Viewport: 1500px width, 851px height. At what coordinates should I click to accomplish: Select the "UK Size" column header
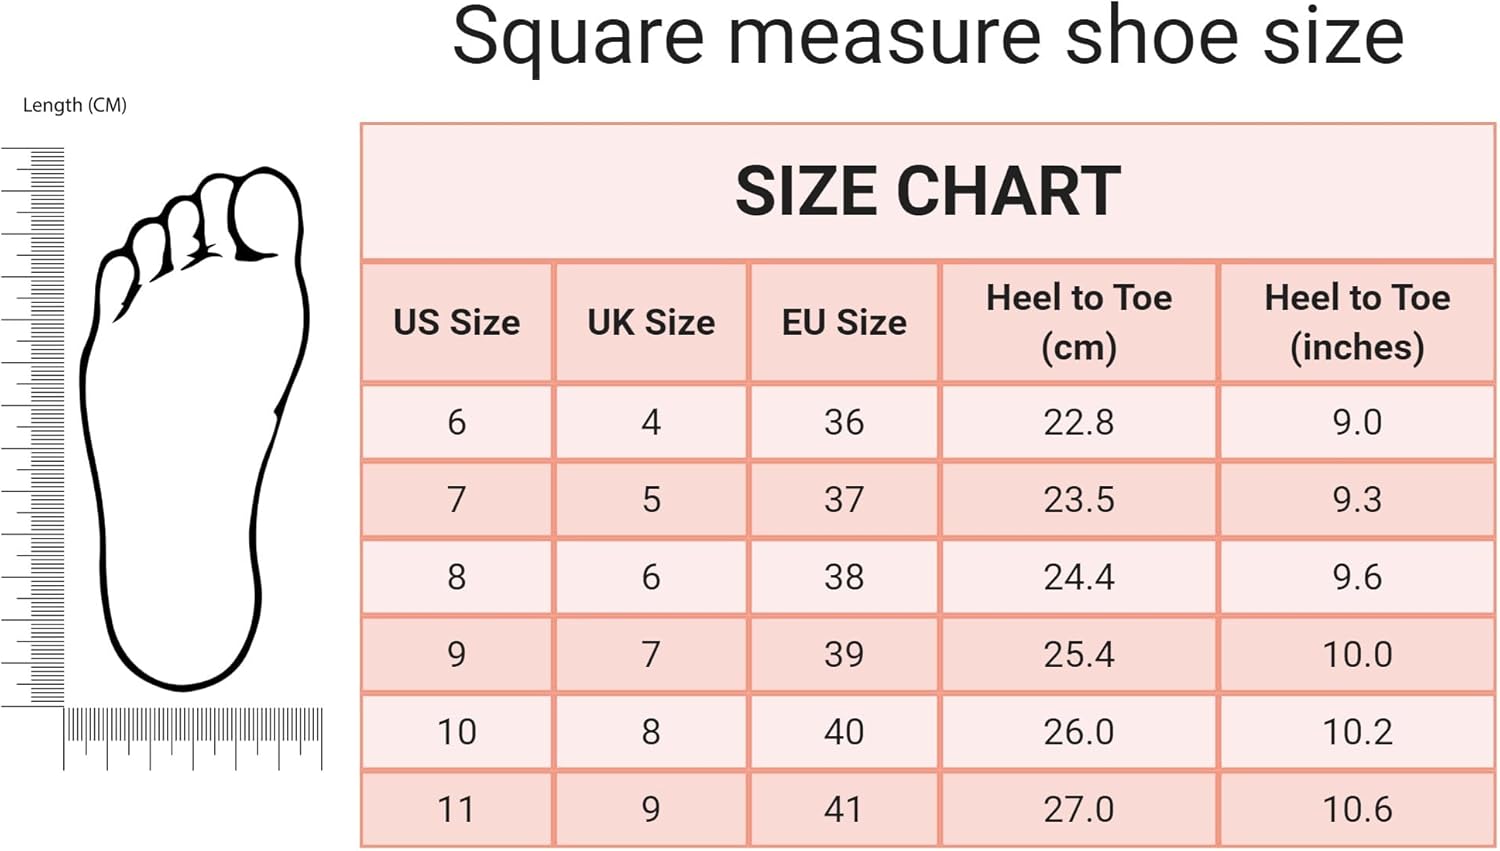coord(651,322)
